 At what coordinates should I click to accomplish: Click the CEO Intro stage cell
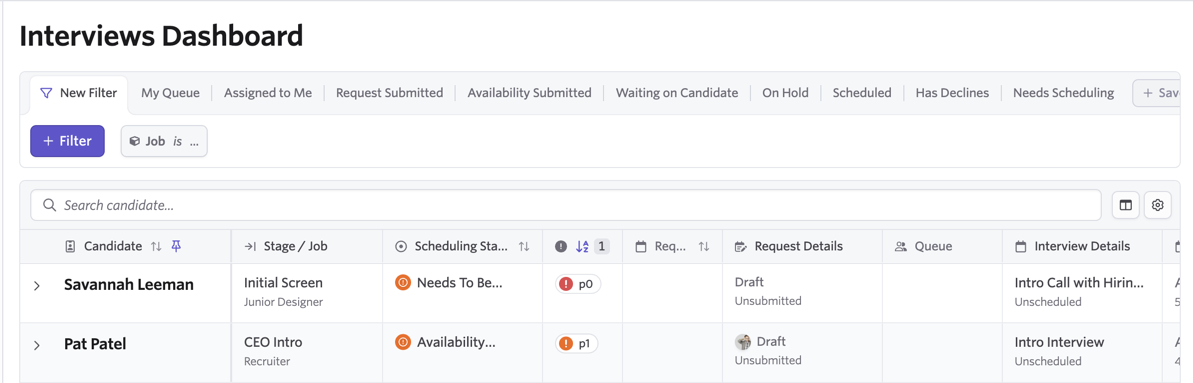273,342
